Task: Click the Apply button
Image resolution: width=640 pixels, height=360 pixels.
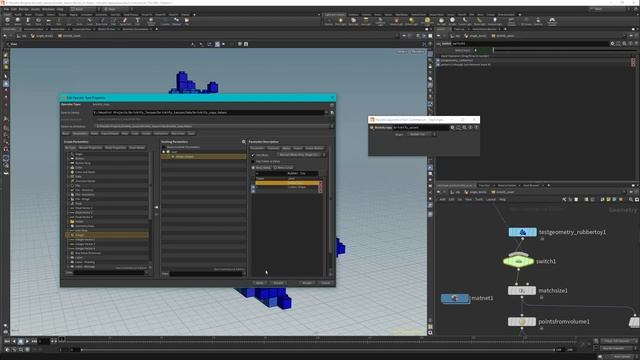Action: [x=260, y=283]
